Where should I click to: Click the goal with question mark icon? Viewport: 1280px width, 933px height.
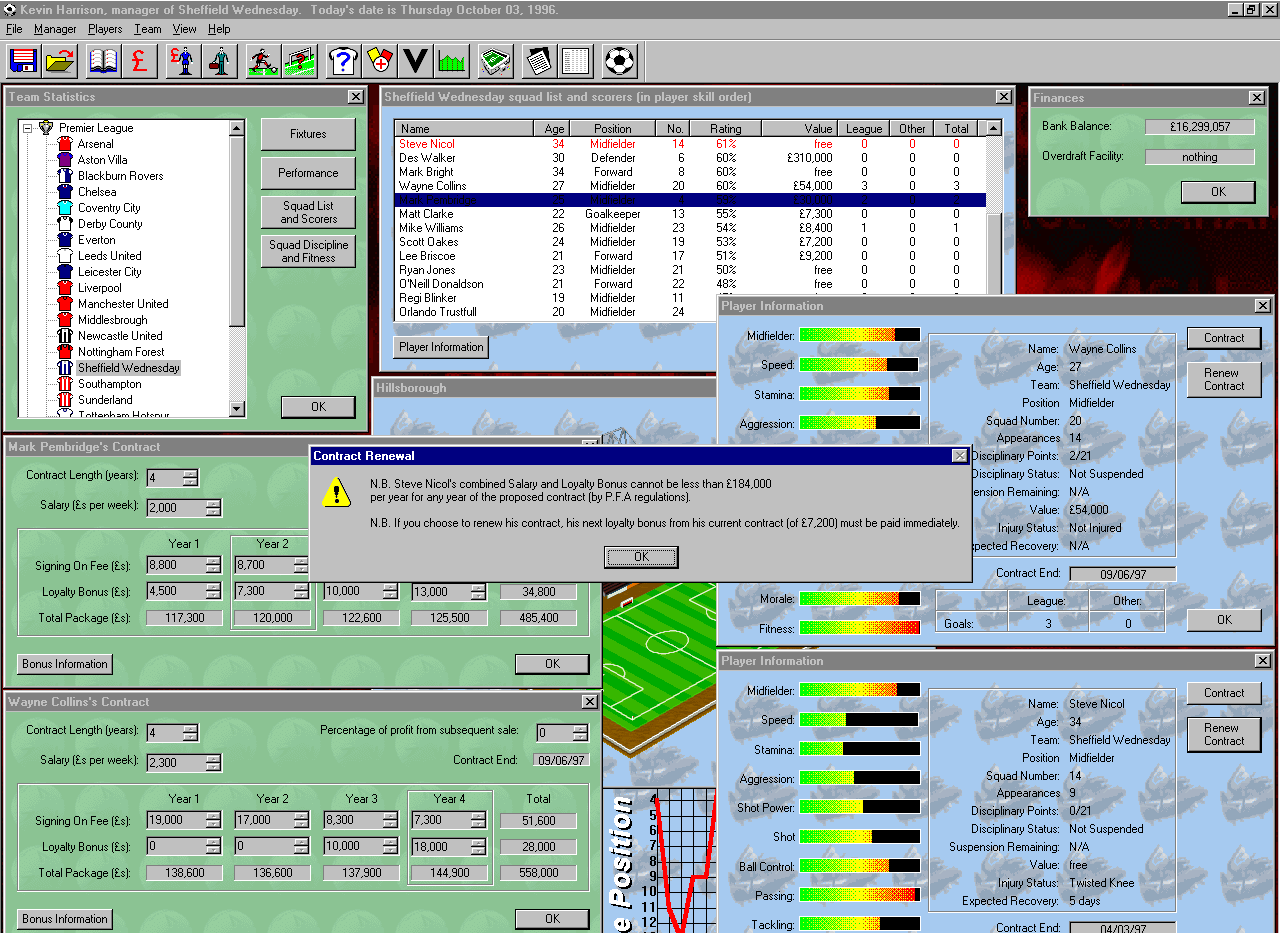click(299, 61)
